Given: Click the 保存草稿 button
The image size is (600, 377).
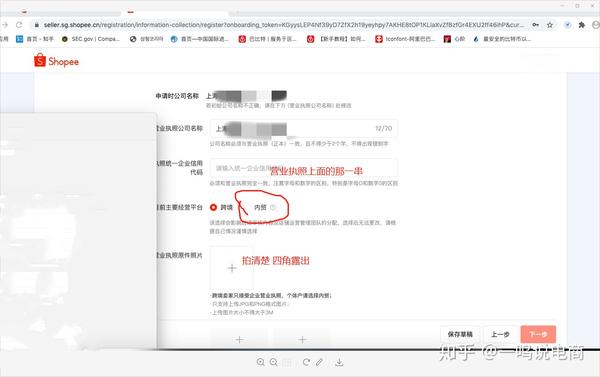Looking at the screenshot, I should coord(460,334).
